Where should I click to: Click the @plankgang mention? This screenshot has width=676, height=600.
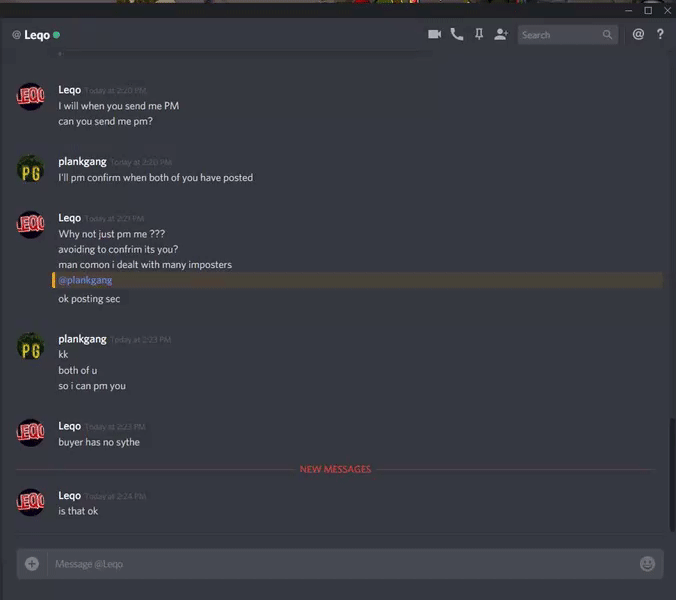(85, 280)
